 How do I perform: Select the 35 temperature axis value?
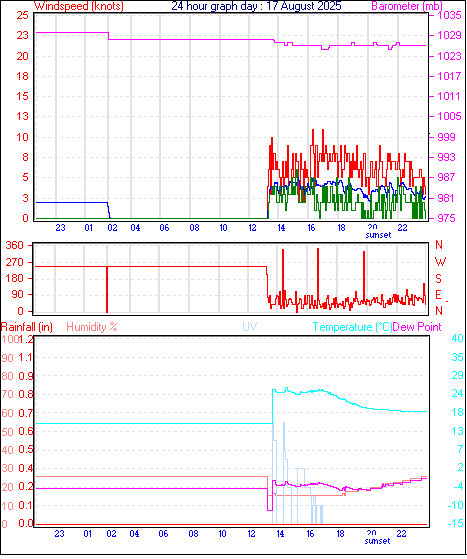click(457, 357)
